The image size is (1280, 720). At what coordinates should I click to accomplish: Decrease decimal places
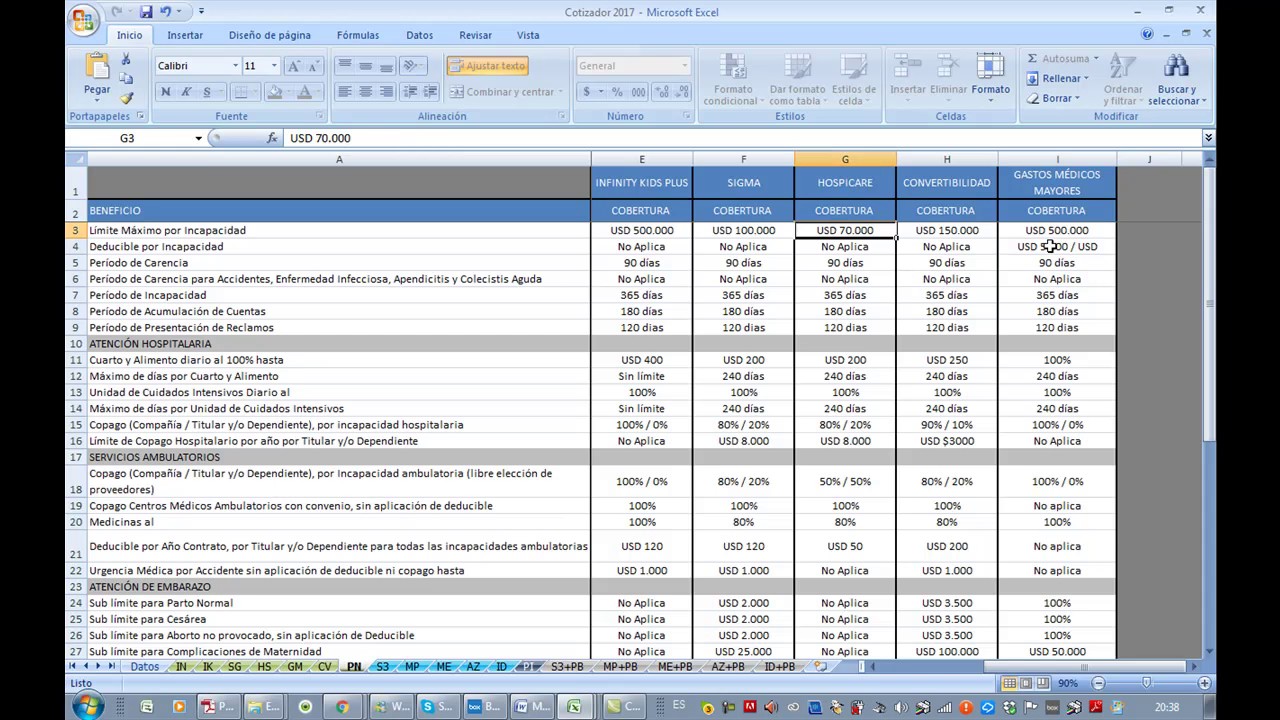(681, 92)
